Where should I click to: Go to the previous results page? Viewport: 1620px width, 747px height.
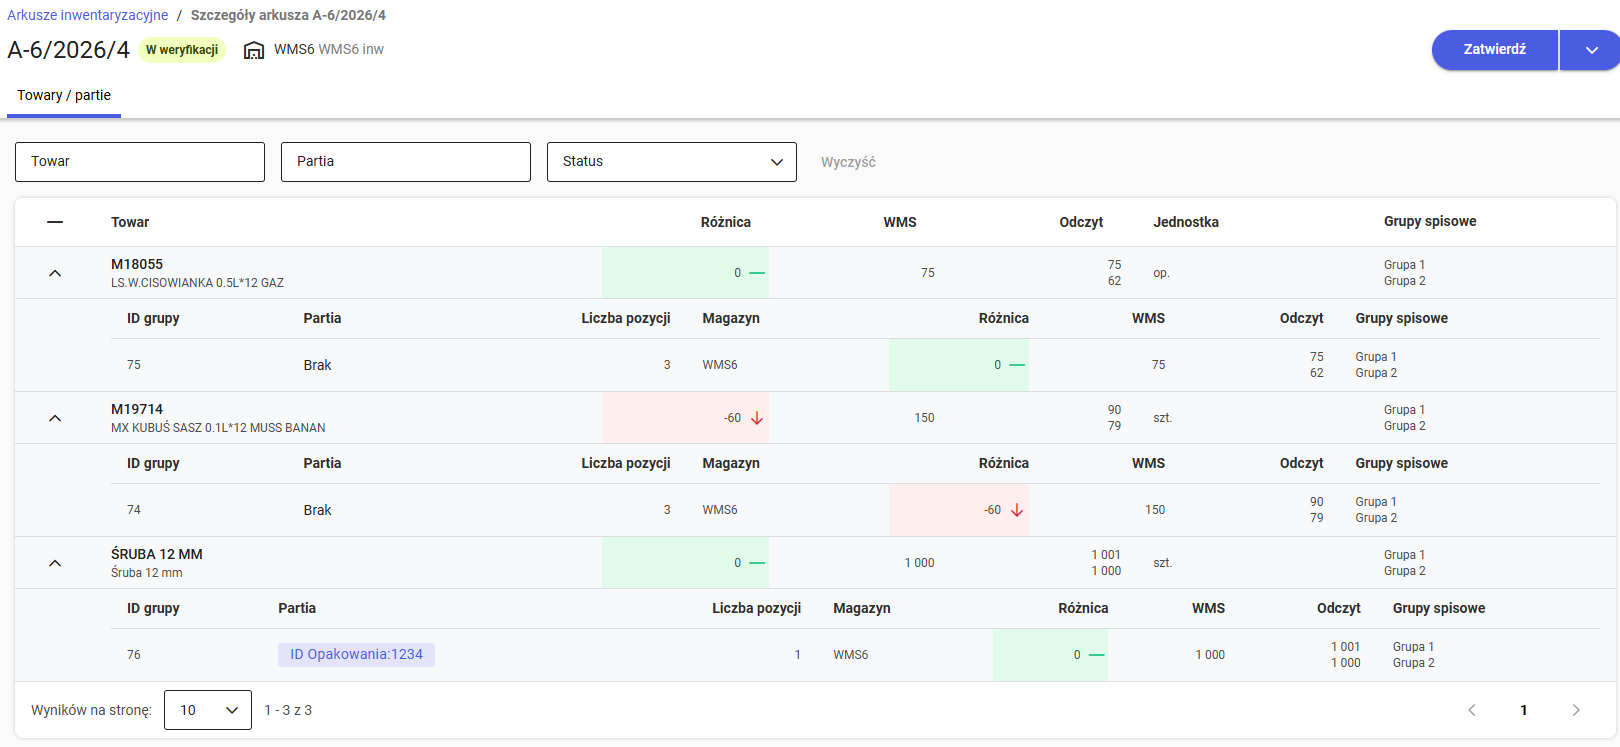click(1472, 710)
